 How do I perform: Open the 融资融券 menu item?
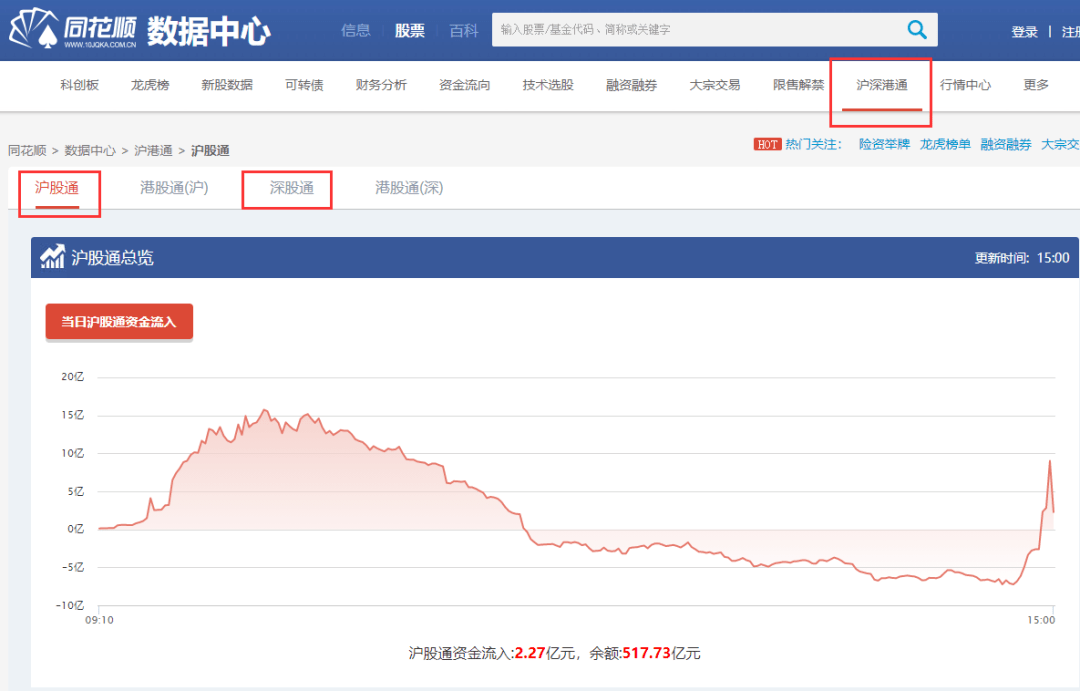632,85
